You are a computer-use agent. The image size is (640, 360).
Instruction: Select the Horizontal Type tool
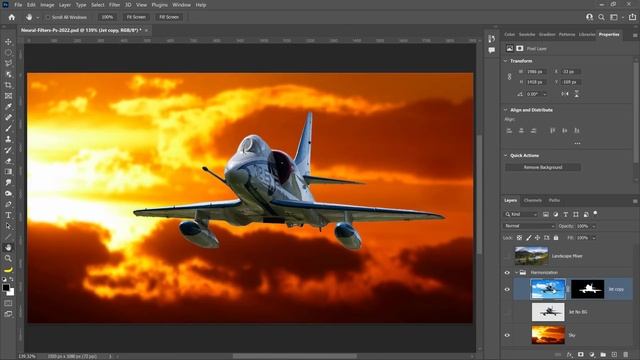pyautogui.click(x=8, y=215)
